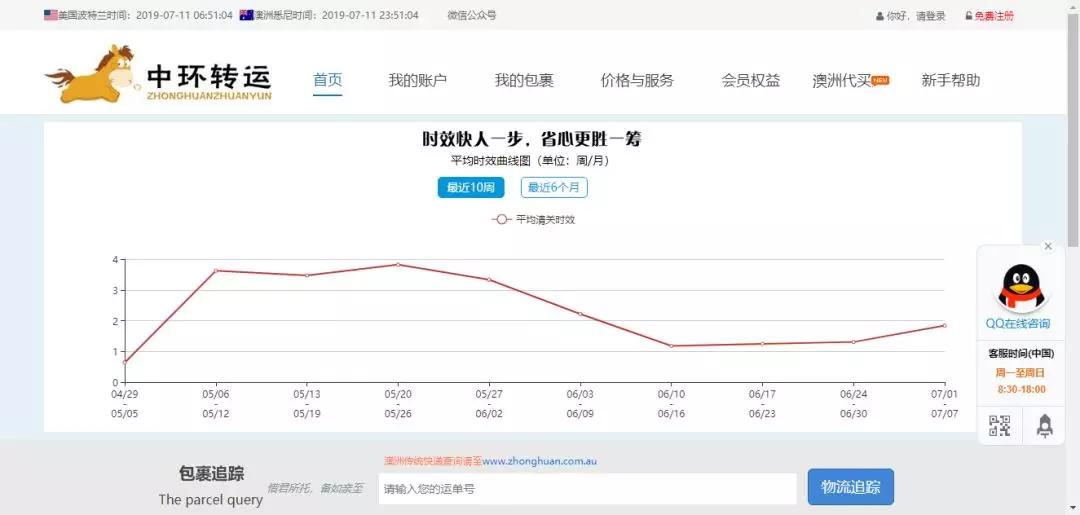Select the 最近10周 chart tab
Viewport: 1080px width, 515px height.
(471, 187)
